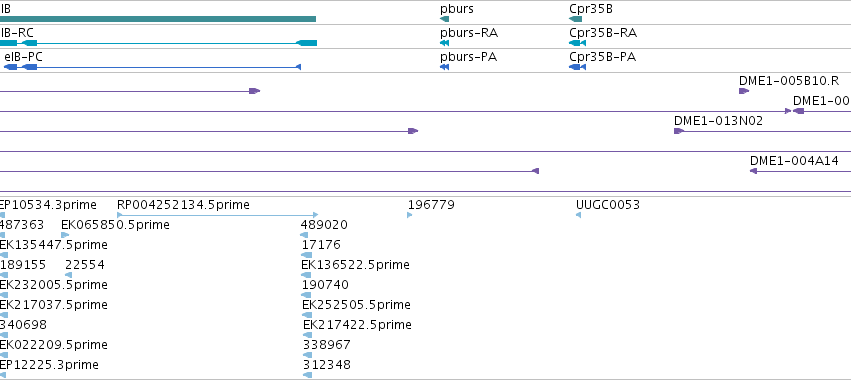Select the Cpr35B-PA protein glyph

(x=577, y=67)
